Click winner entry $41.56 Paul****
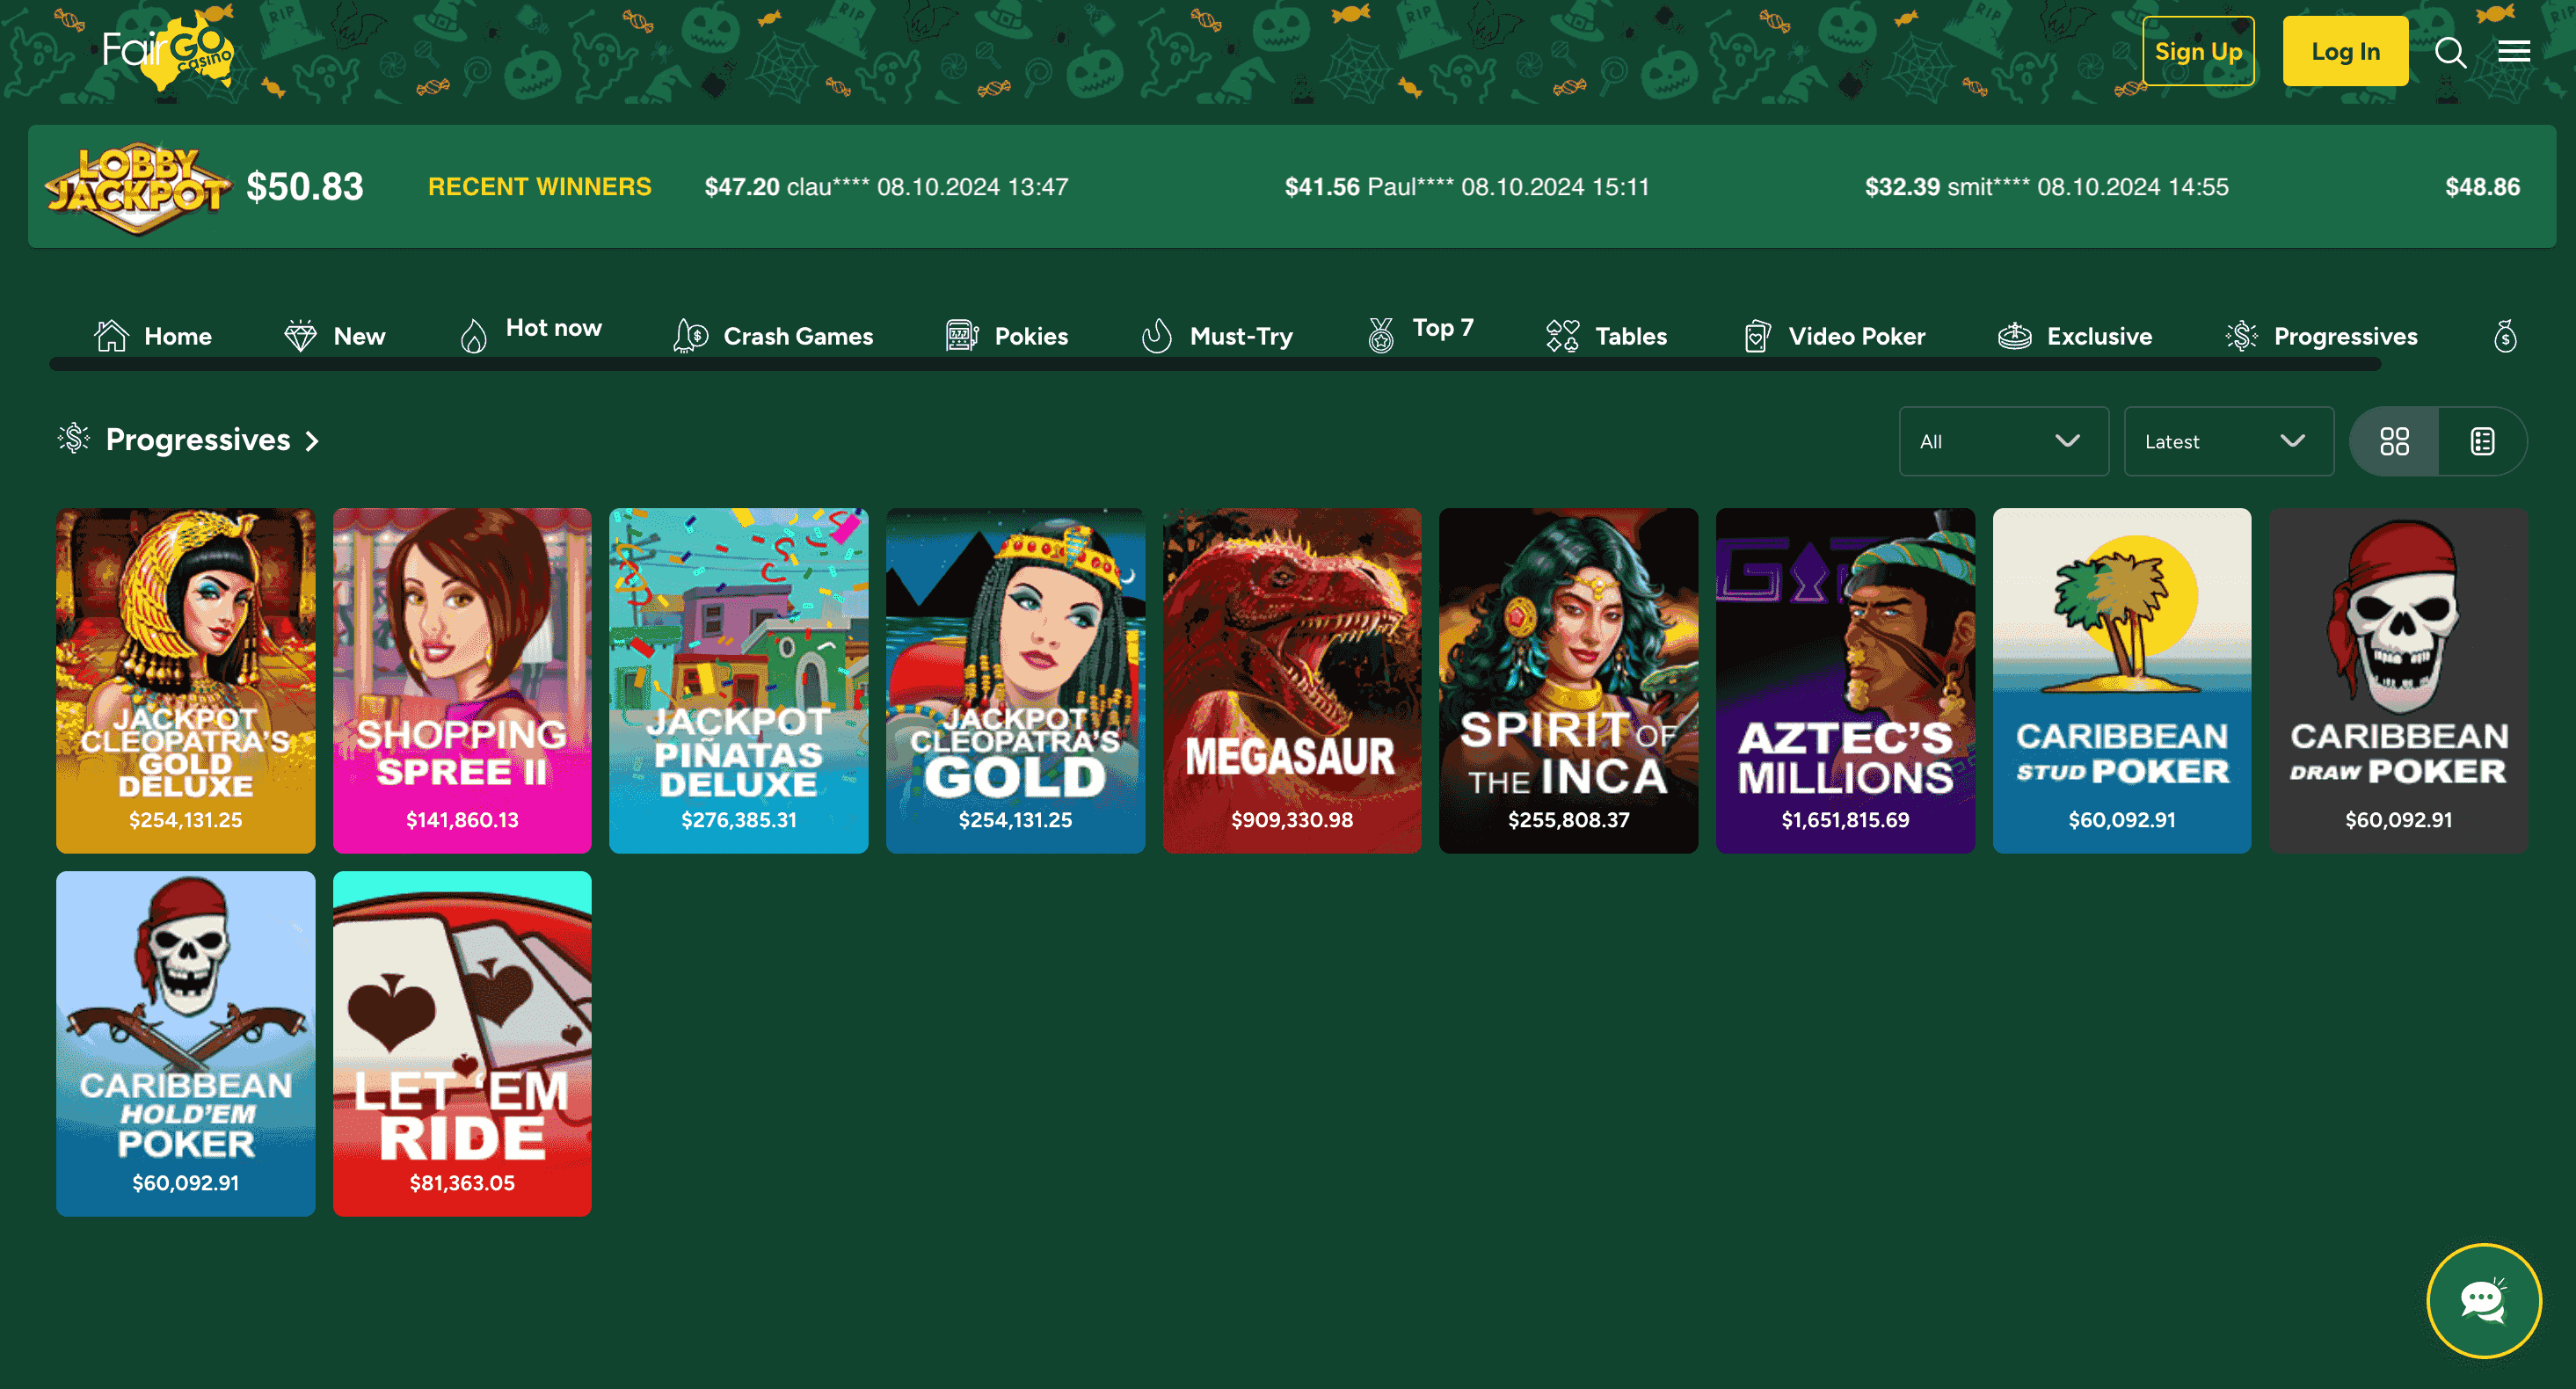Screen dimensions: 2576x1389 [1467, 187]
